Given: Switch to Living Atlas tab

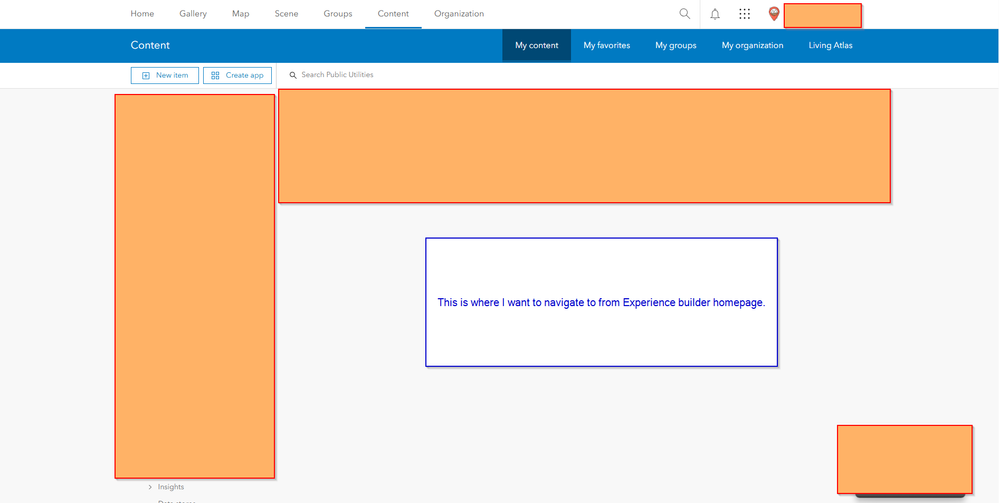Looking at the screenshot, I should click(830, 45).
